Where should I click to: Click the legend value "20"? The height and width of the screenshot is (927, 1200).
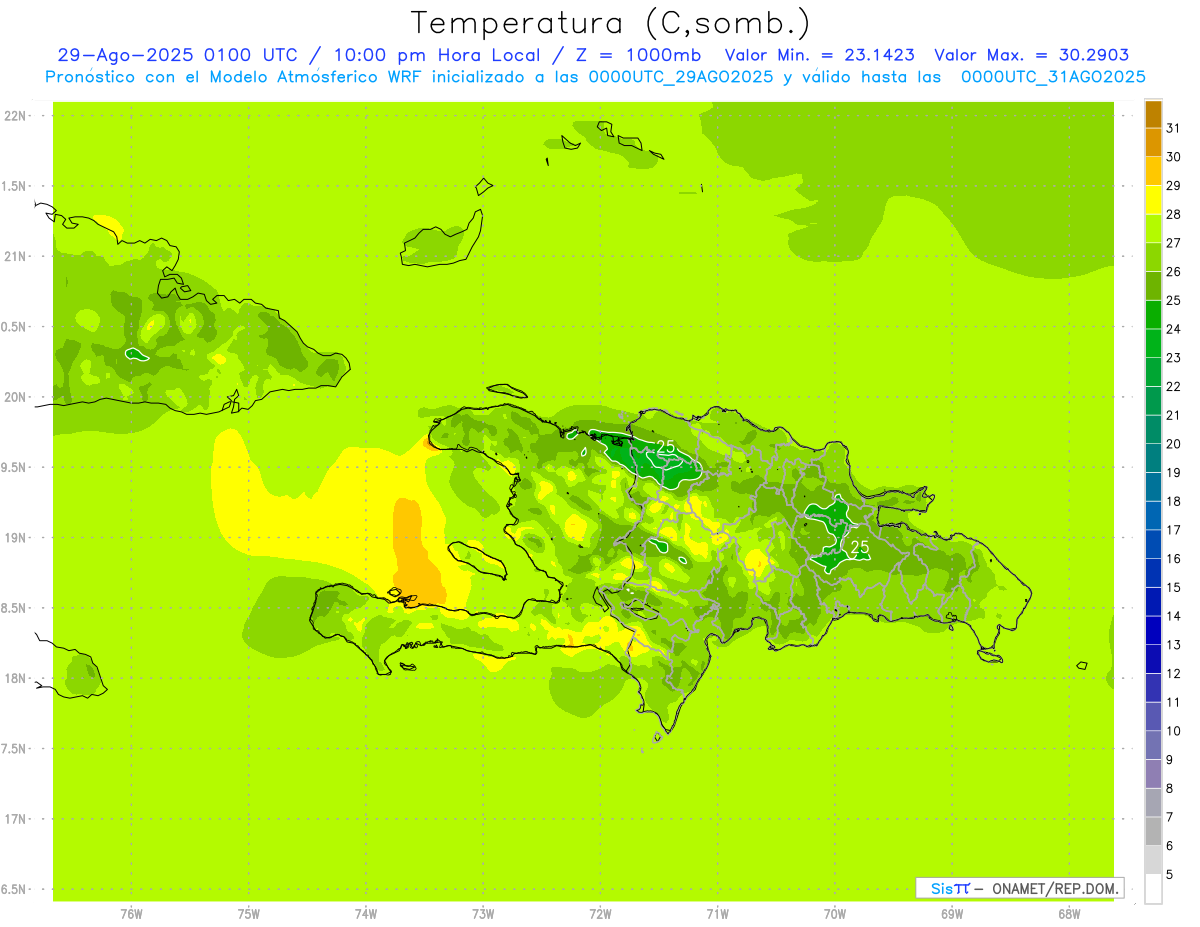[1174, 444]
